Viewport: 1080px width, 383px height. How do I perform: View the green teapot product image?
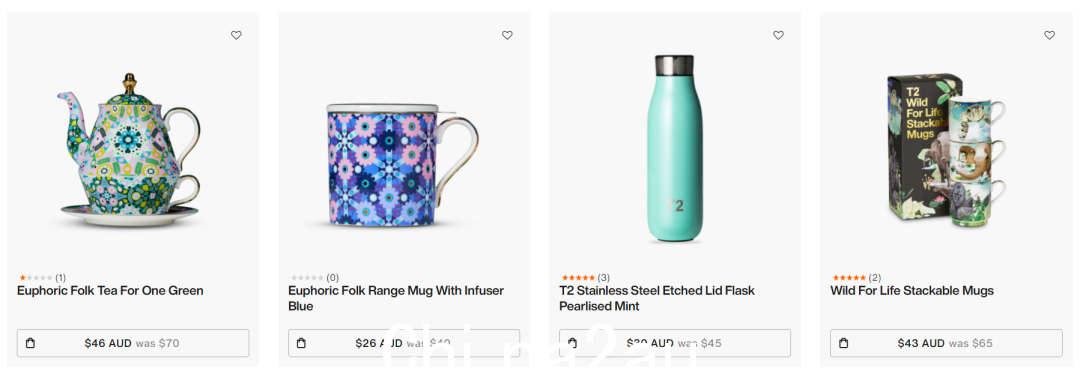129,150
